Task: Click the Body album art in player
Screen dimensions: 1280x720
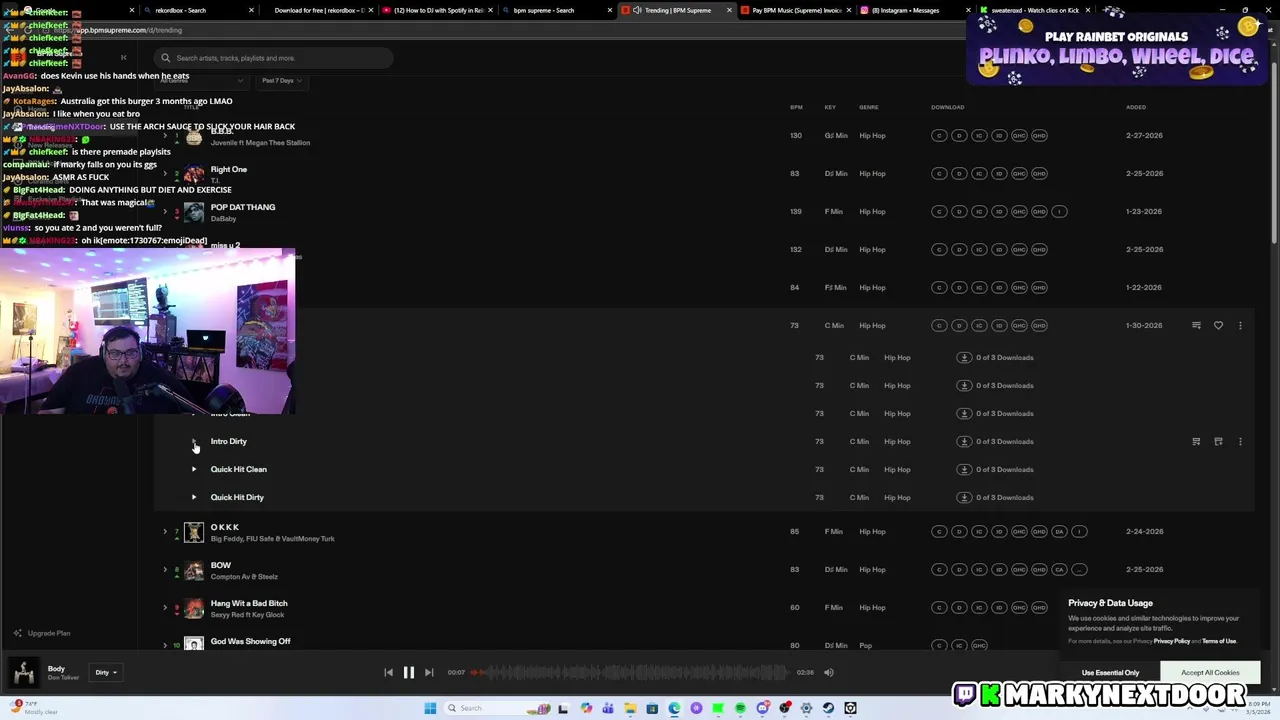Action: [24, 673]
